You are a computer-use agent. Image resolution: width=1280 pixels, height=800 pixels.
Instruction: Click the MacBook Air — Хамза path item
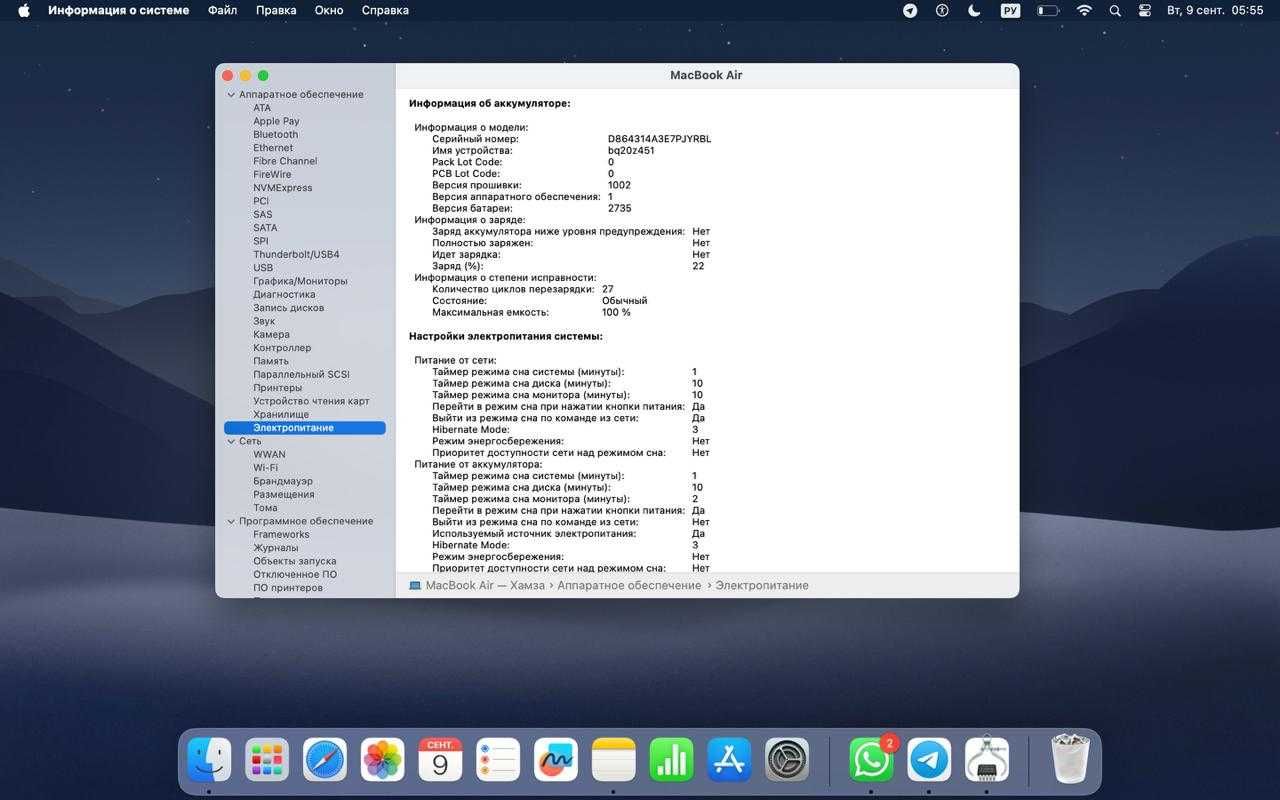coord(477,585)
